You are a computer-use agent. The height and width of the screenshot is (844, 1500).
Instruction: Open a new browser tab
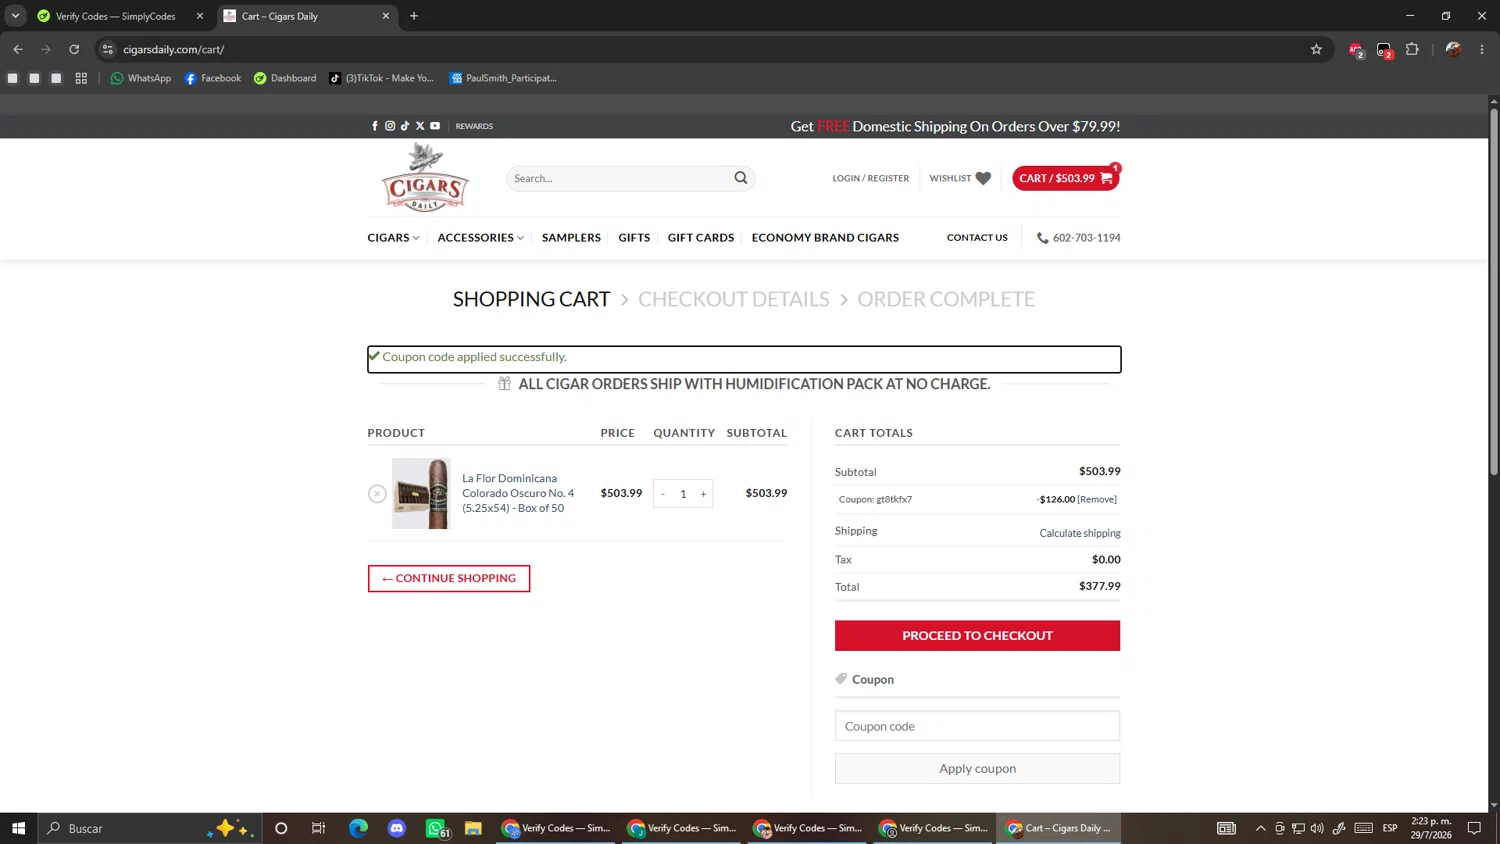tap(414, 16)
